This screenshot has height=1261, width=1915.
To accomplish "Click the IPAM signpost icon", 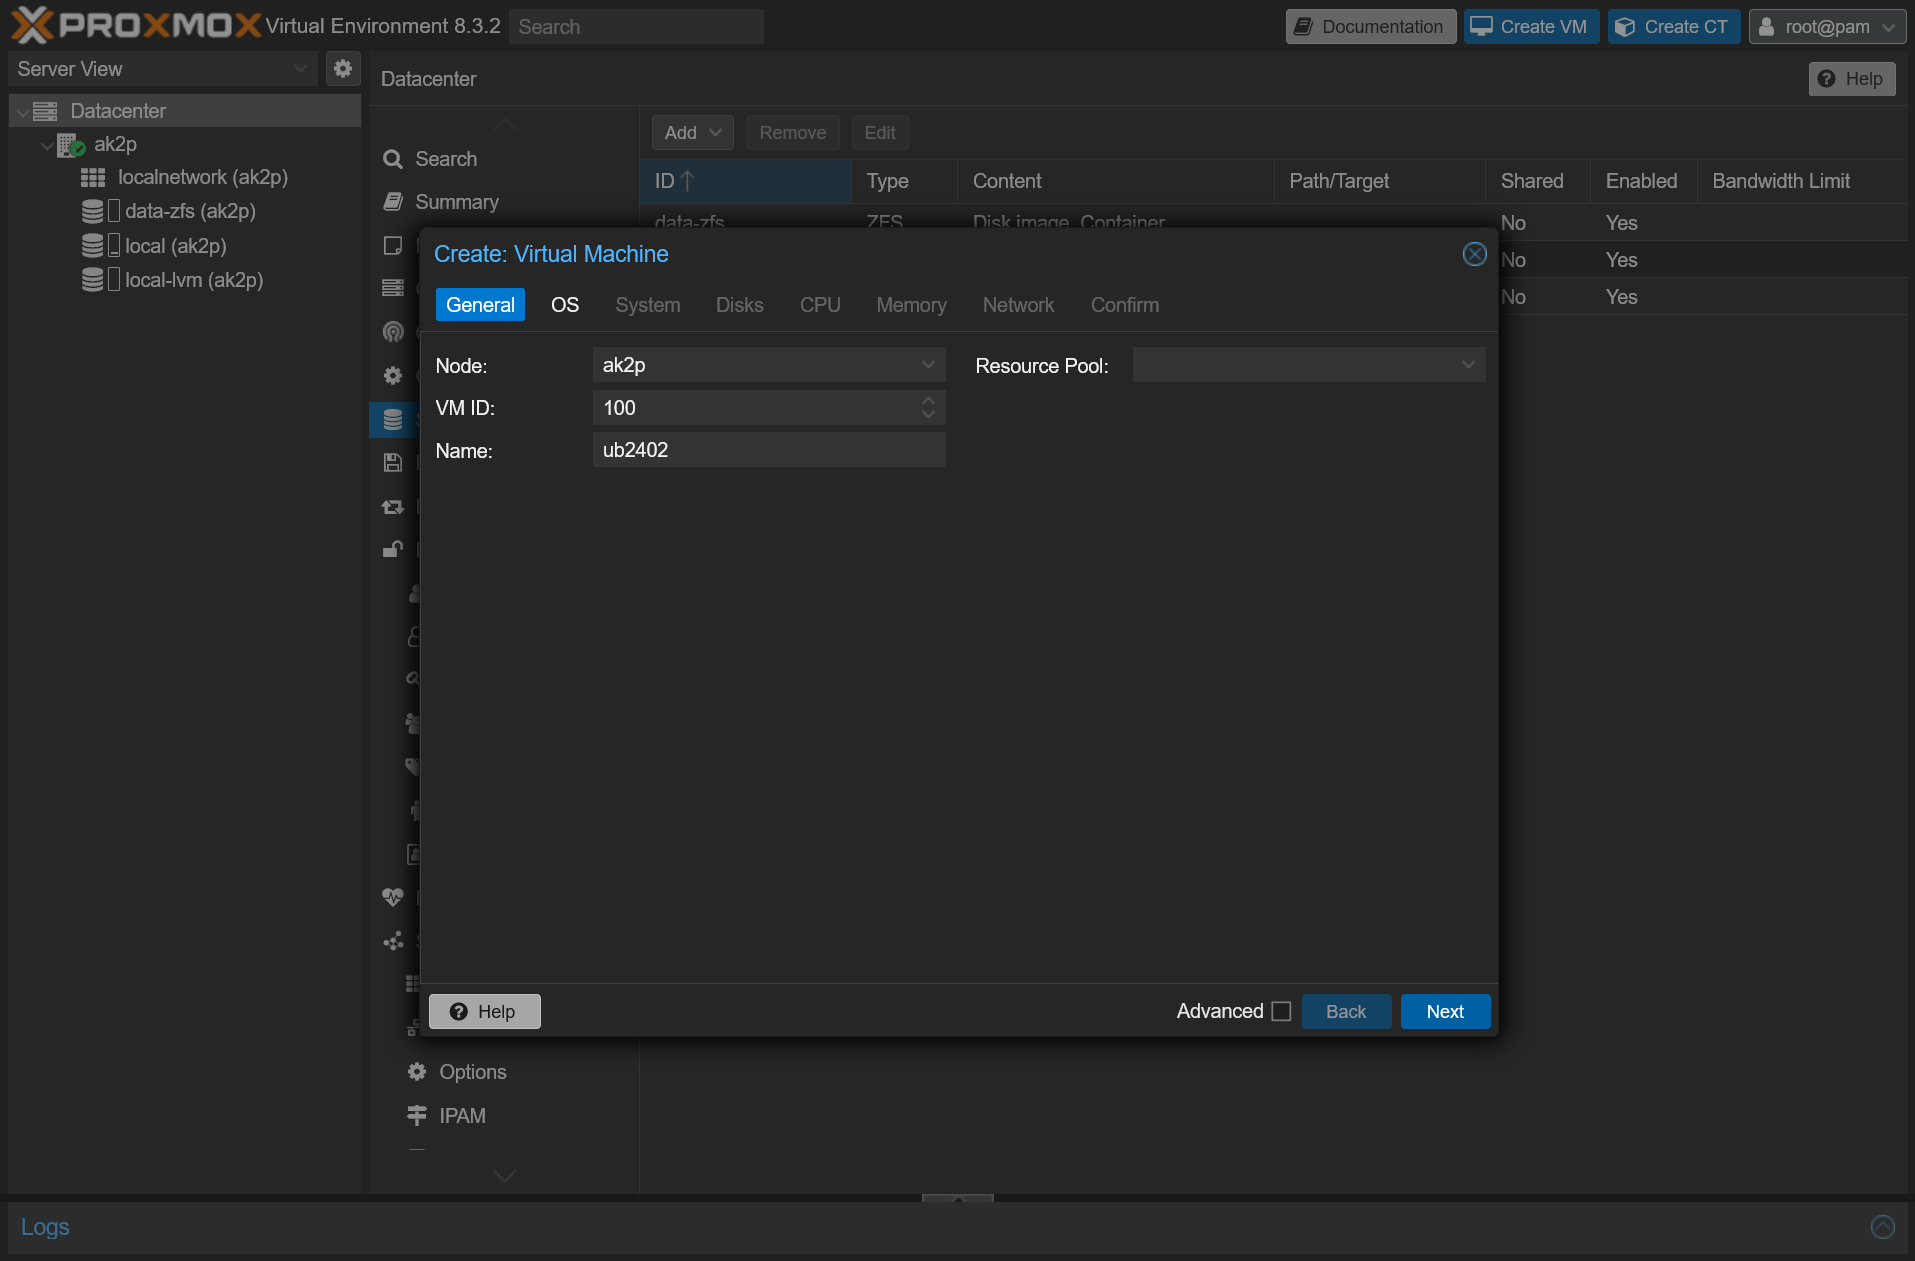I will tap(417, 1115).
